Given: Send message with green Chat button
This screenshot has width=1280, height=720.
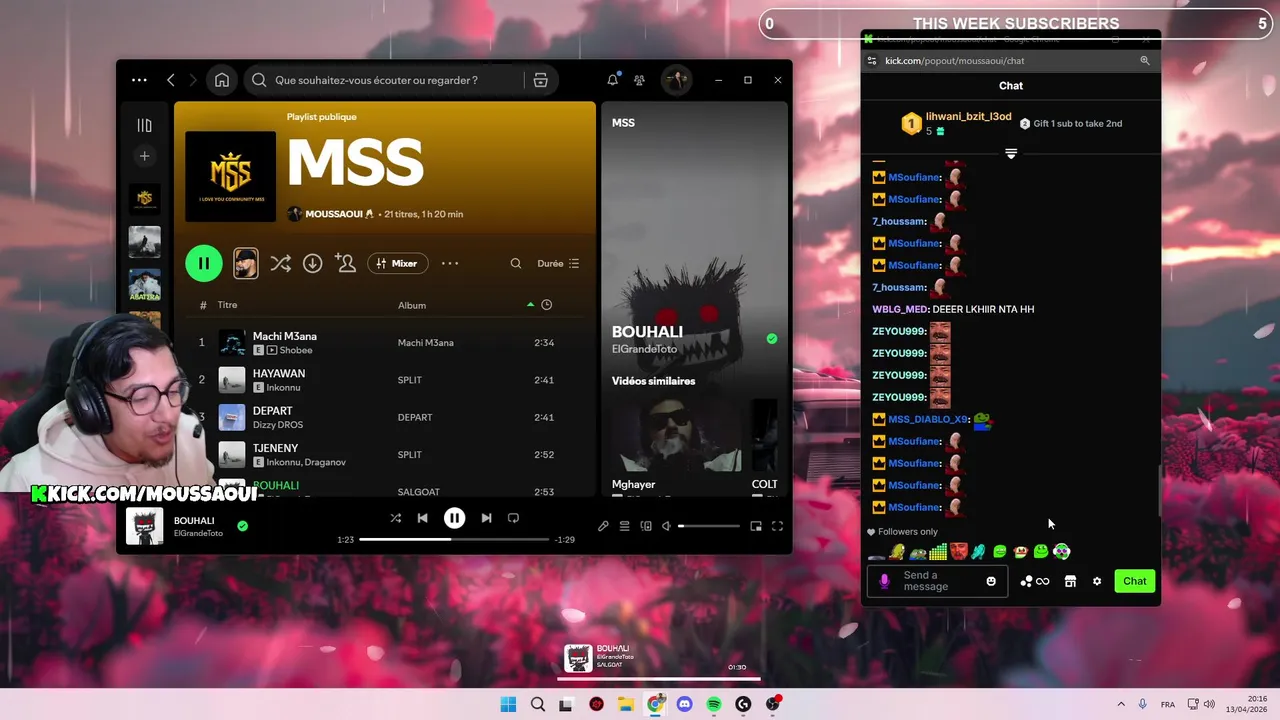Looking at the screenshot, I should pyautogui.click(x=1135, y=581).
